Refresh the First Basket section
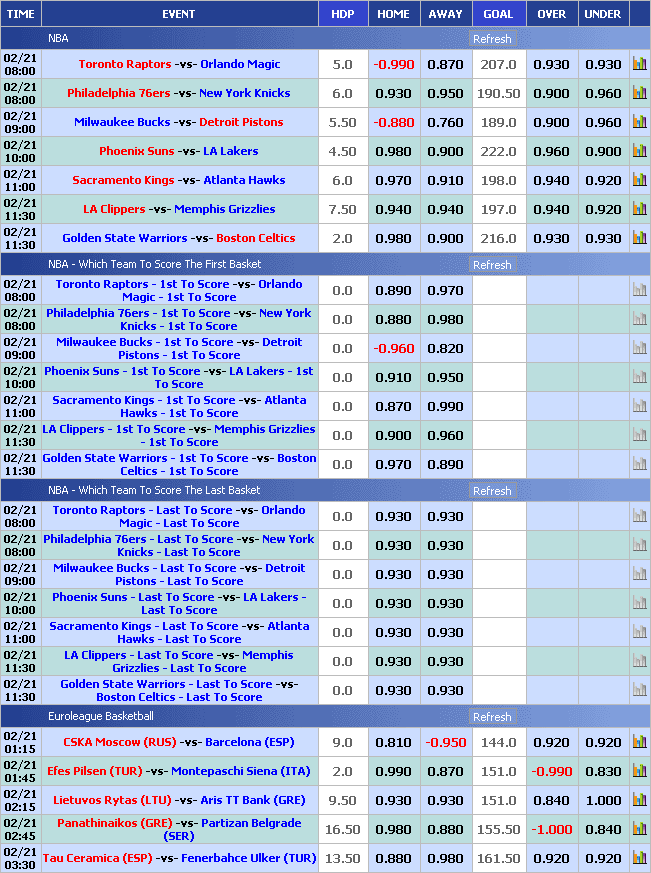The height and width of the screenshot is (873, 651). click(x=492, y=265)
